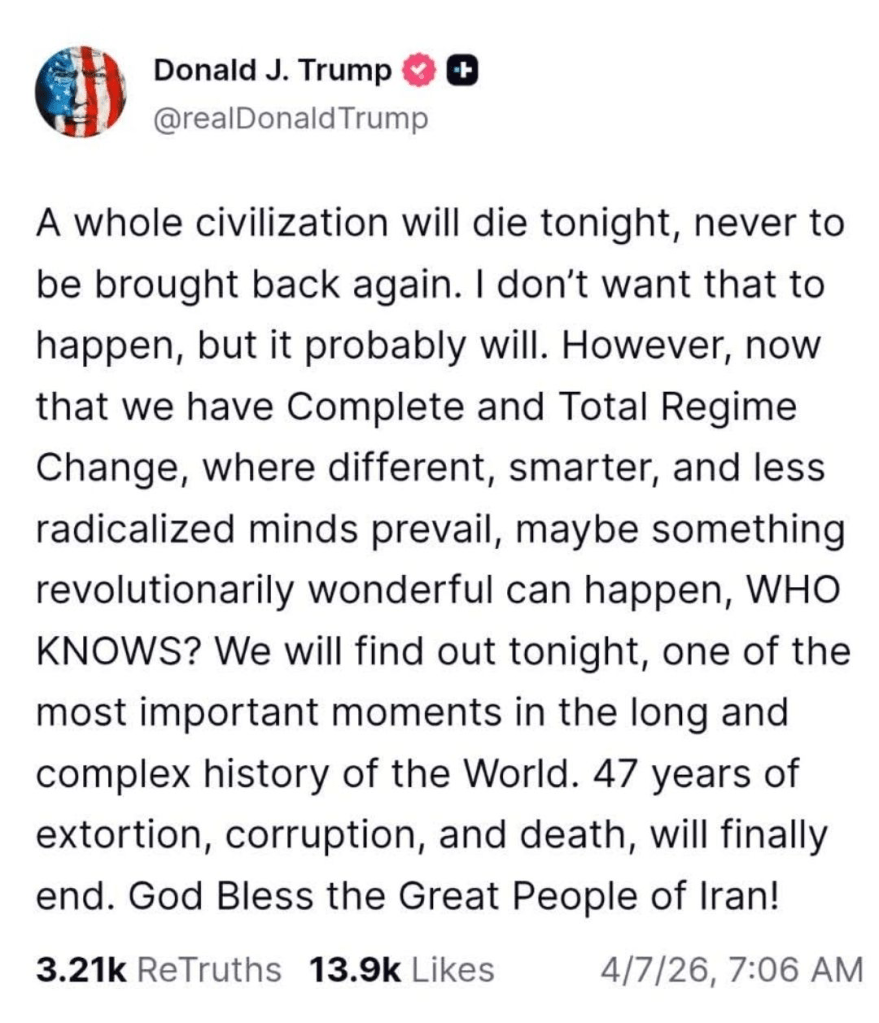Click the text 47 years of
Viewport: 879px width, 1023px height.
pyautogui.click(x=714, y=774)
